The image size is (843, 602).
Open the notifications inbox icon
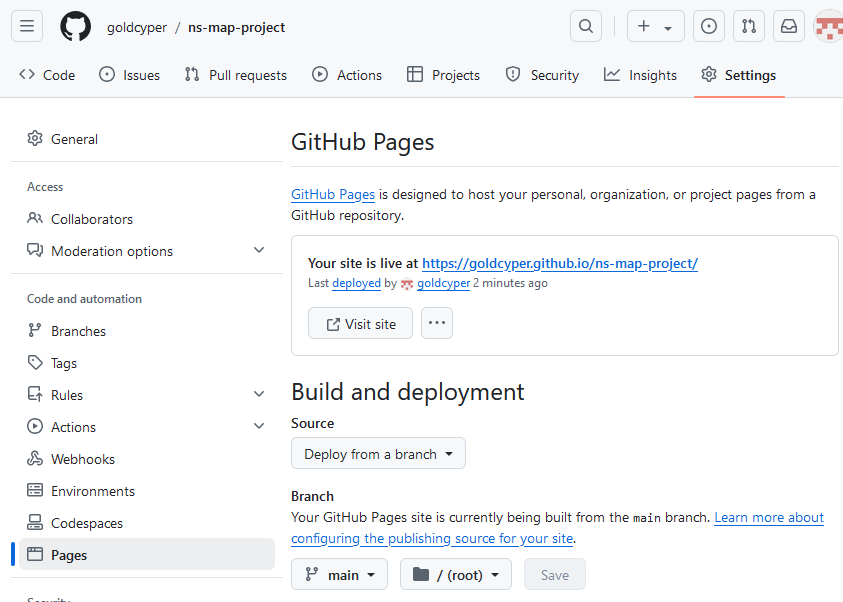(x=789, y=26)
